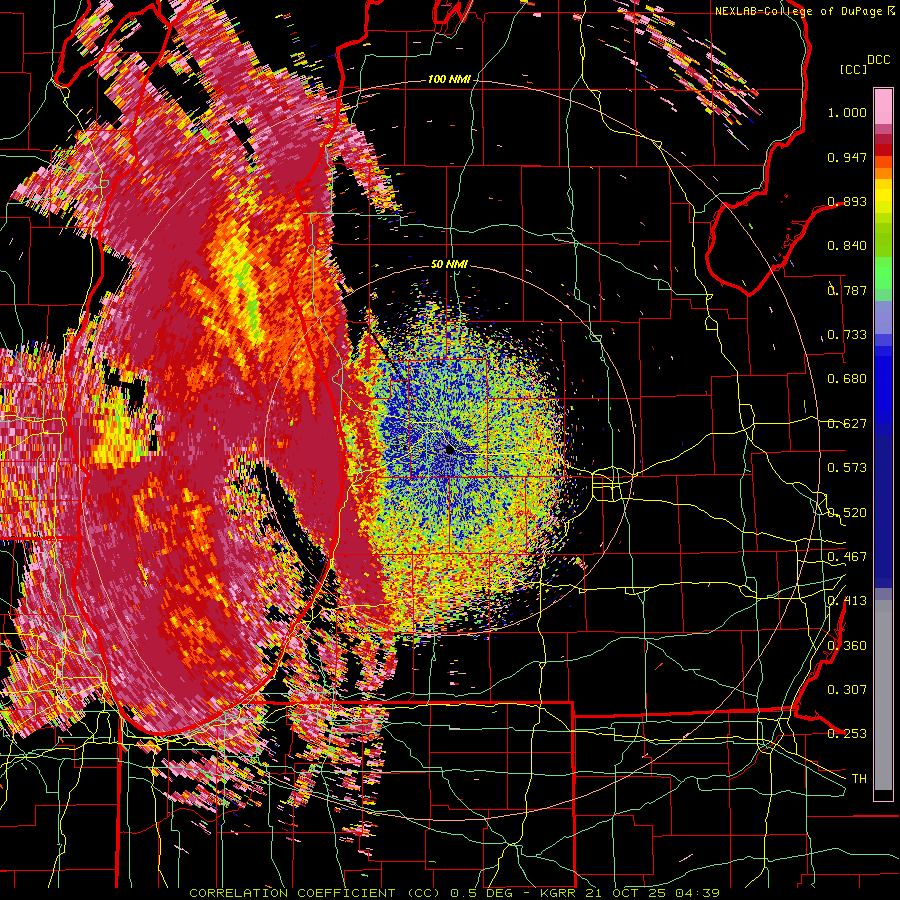Pick the gray segment of the color bar

[x=883, y=695]
